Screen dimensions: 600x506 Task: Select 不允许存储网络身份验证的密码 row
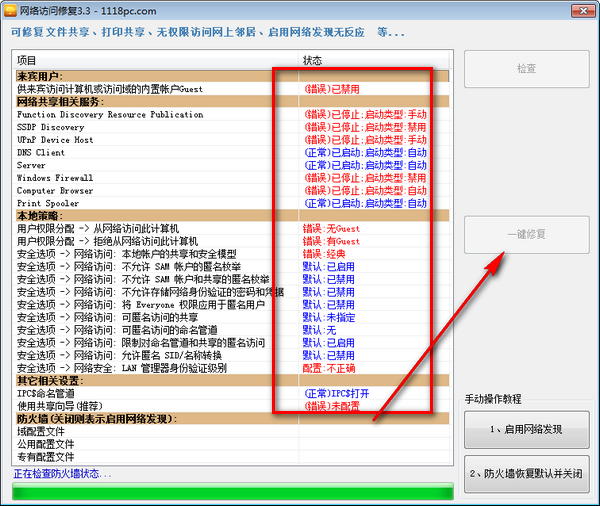(x=232, y=292)
